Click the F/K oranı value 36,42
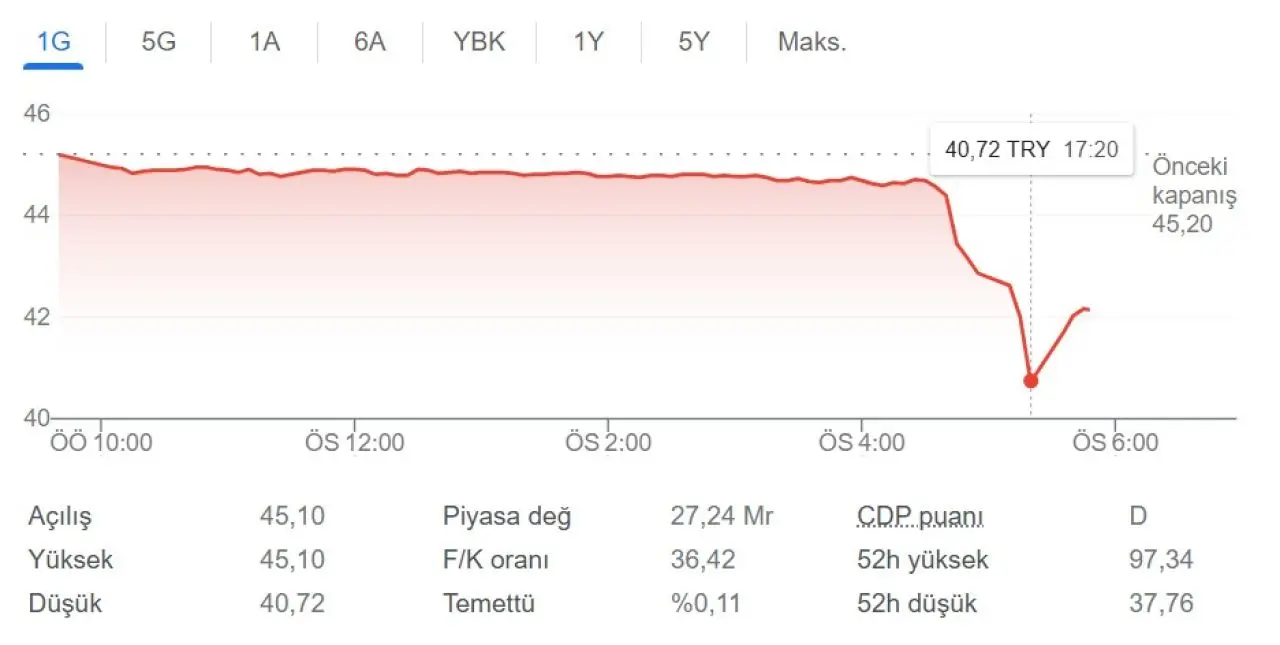This screenshot has height=645, width=1280. coord(702,560)
